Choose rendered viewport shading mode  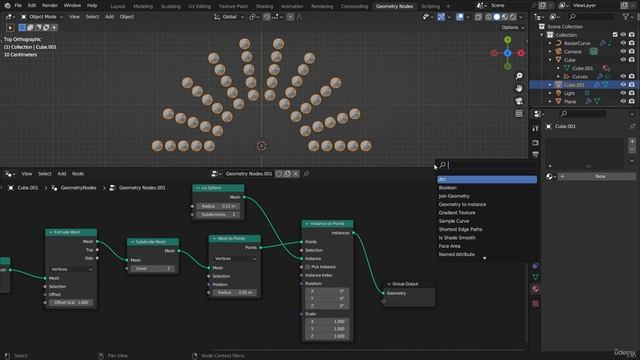(x=513, y=17)
